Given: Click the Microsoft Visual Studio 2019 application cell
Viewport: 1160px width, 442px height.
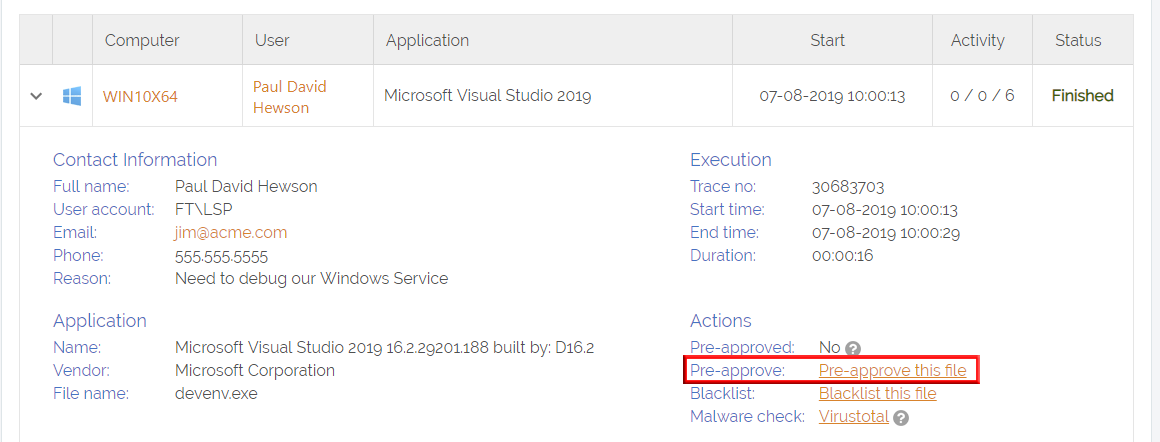Looking at the screenshot, I should [487, 96].
